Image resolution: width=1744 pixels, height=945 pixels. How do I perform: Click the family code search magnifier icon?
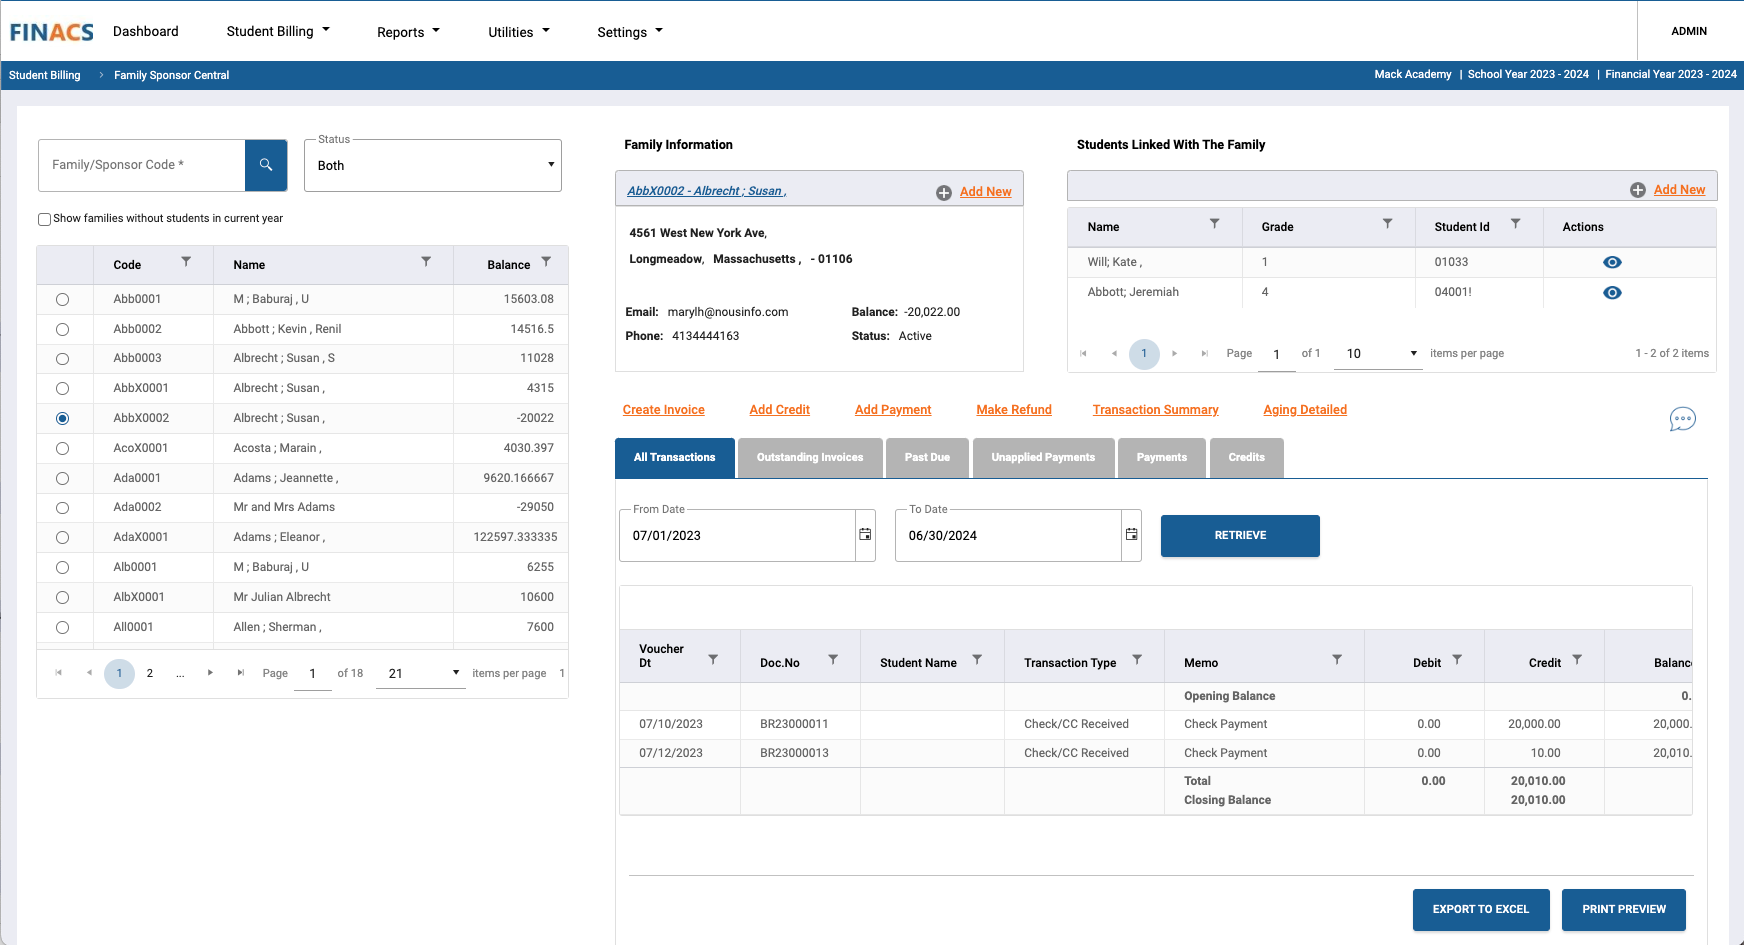coord(266,165)
